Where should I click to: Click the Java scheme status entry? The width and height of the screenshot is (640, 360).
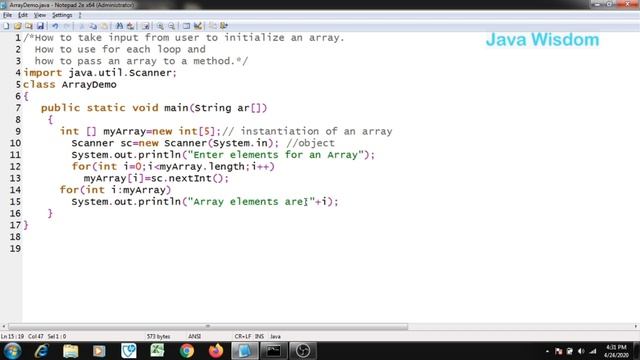(x=276, y=337)
